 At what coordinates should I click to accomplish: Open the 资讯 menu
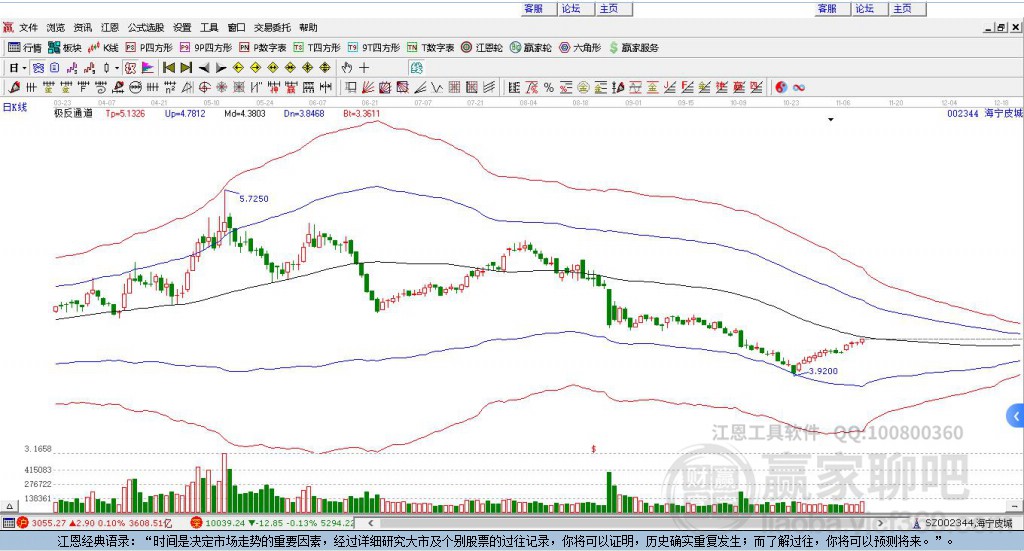[82, 27]
